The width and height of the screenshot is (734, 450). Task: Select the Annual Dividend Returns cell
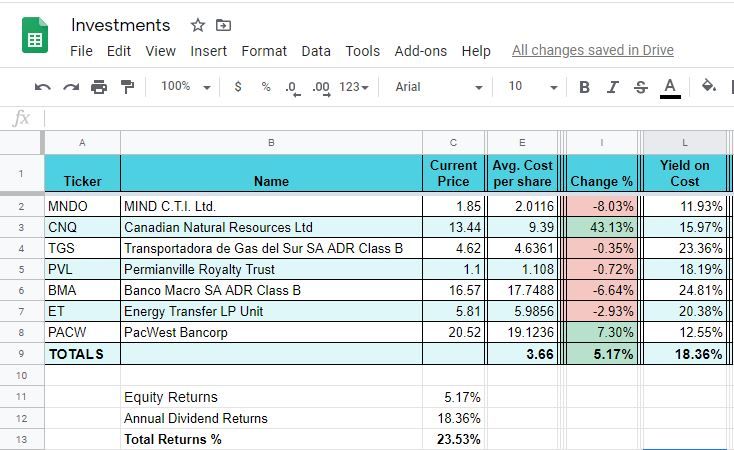[x=271, y=418]
